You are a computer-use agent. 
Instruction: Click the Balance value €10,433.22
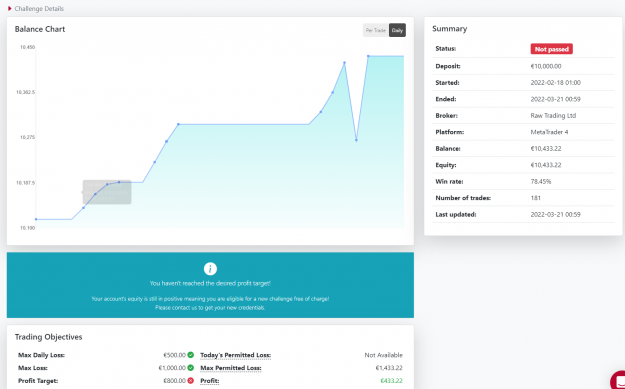click(x=546, y=148)
